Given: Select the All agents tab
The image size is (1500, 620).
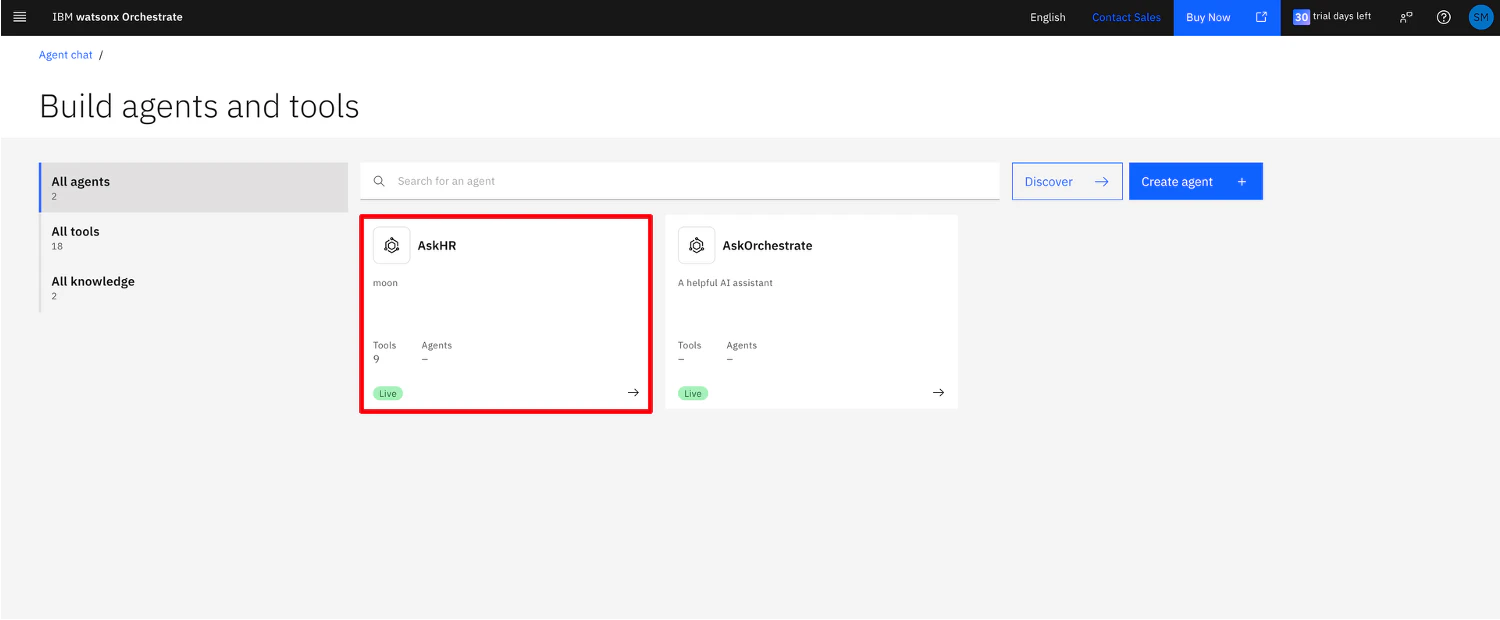Looking at the screenshot, I should point(195,187).
